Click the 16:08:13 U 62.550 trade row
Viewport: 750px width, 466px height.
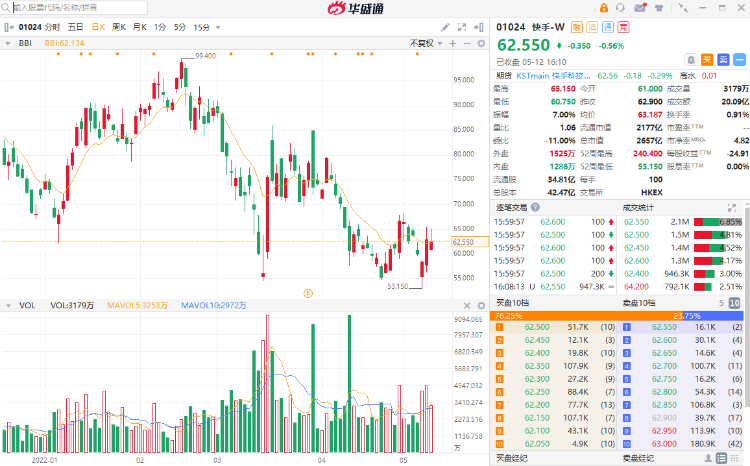pos(554,287)
